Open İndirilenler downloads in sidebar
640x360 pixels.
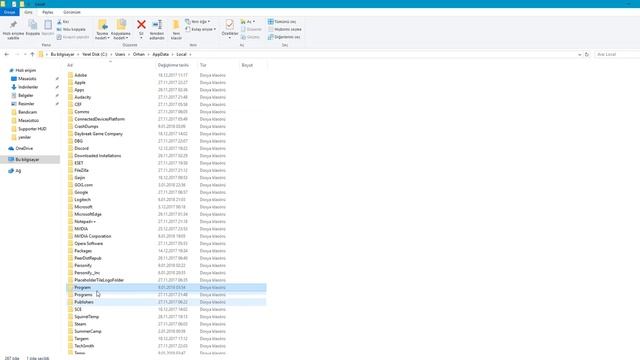click(28, 87)
